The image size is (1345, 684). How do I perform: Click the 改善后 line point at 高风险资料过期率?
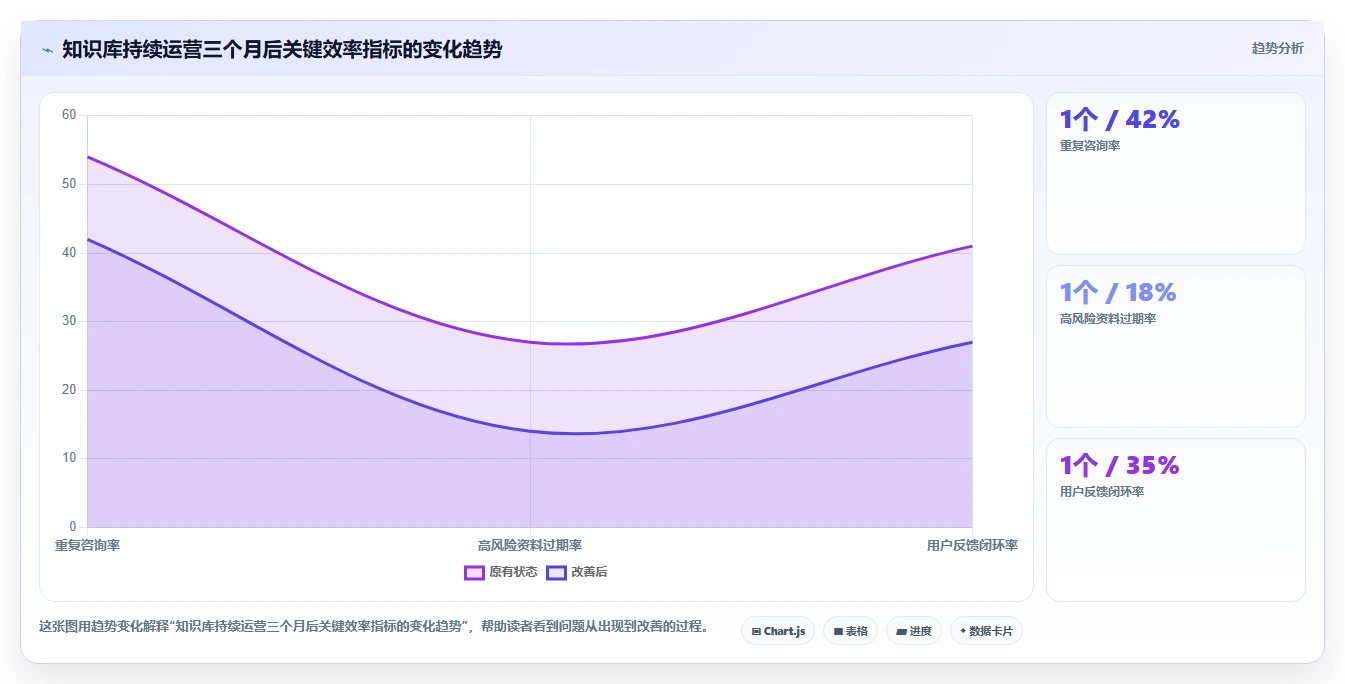point(530,431)
